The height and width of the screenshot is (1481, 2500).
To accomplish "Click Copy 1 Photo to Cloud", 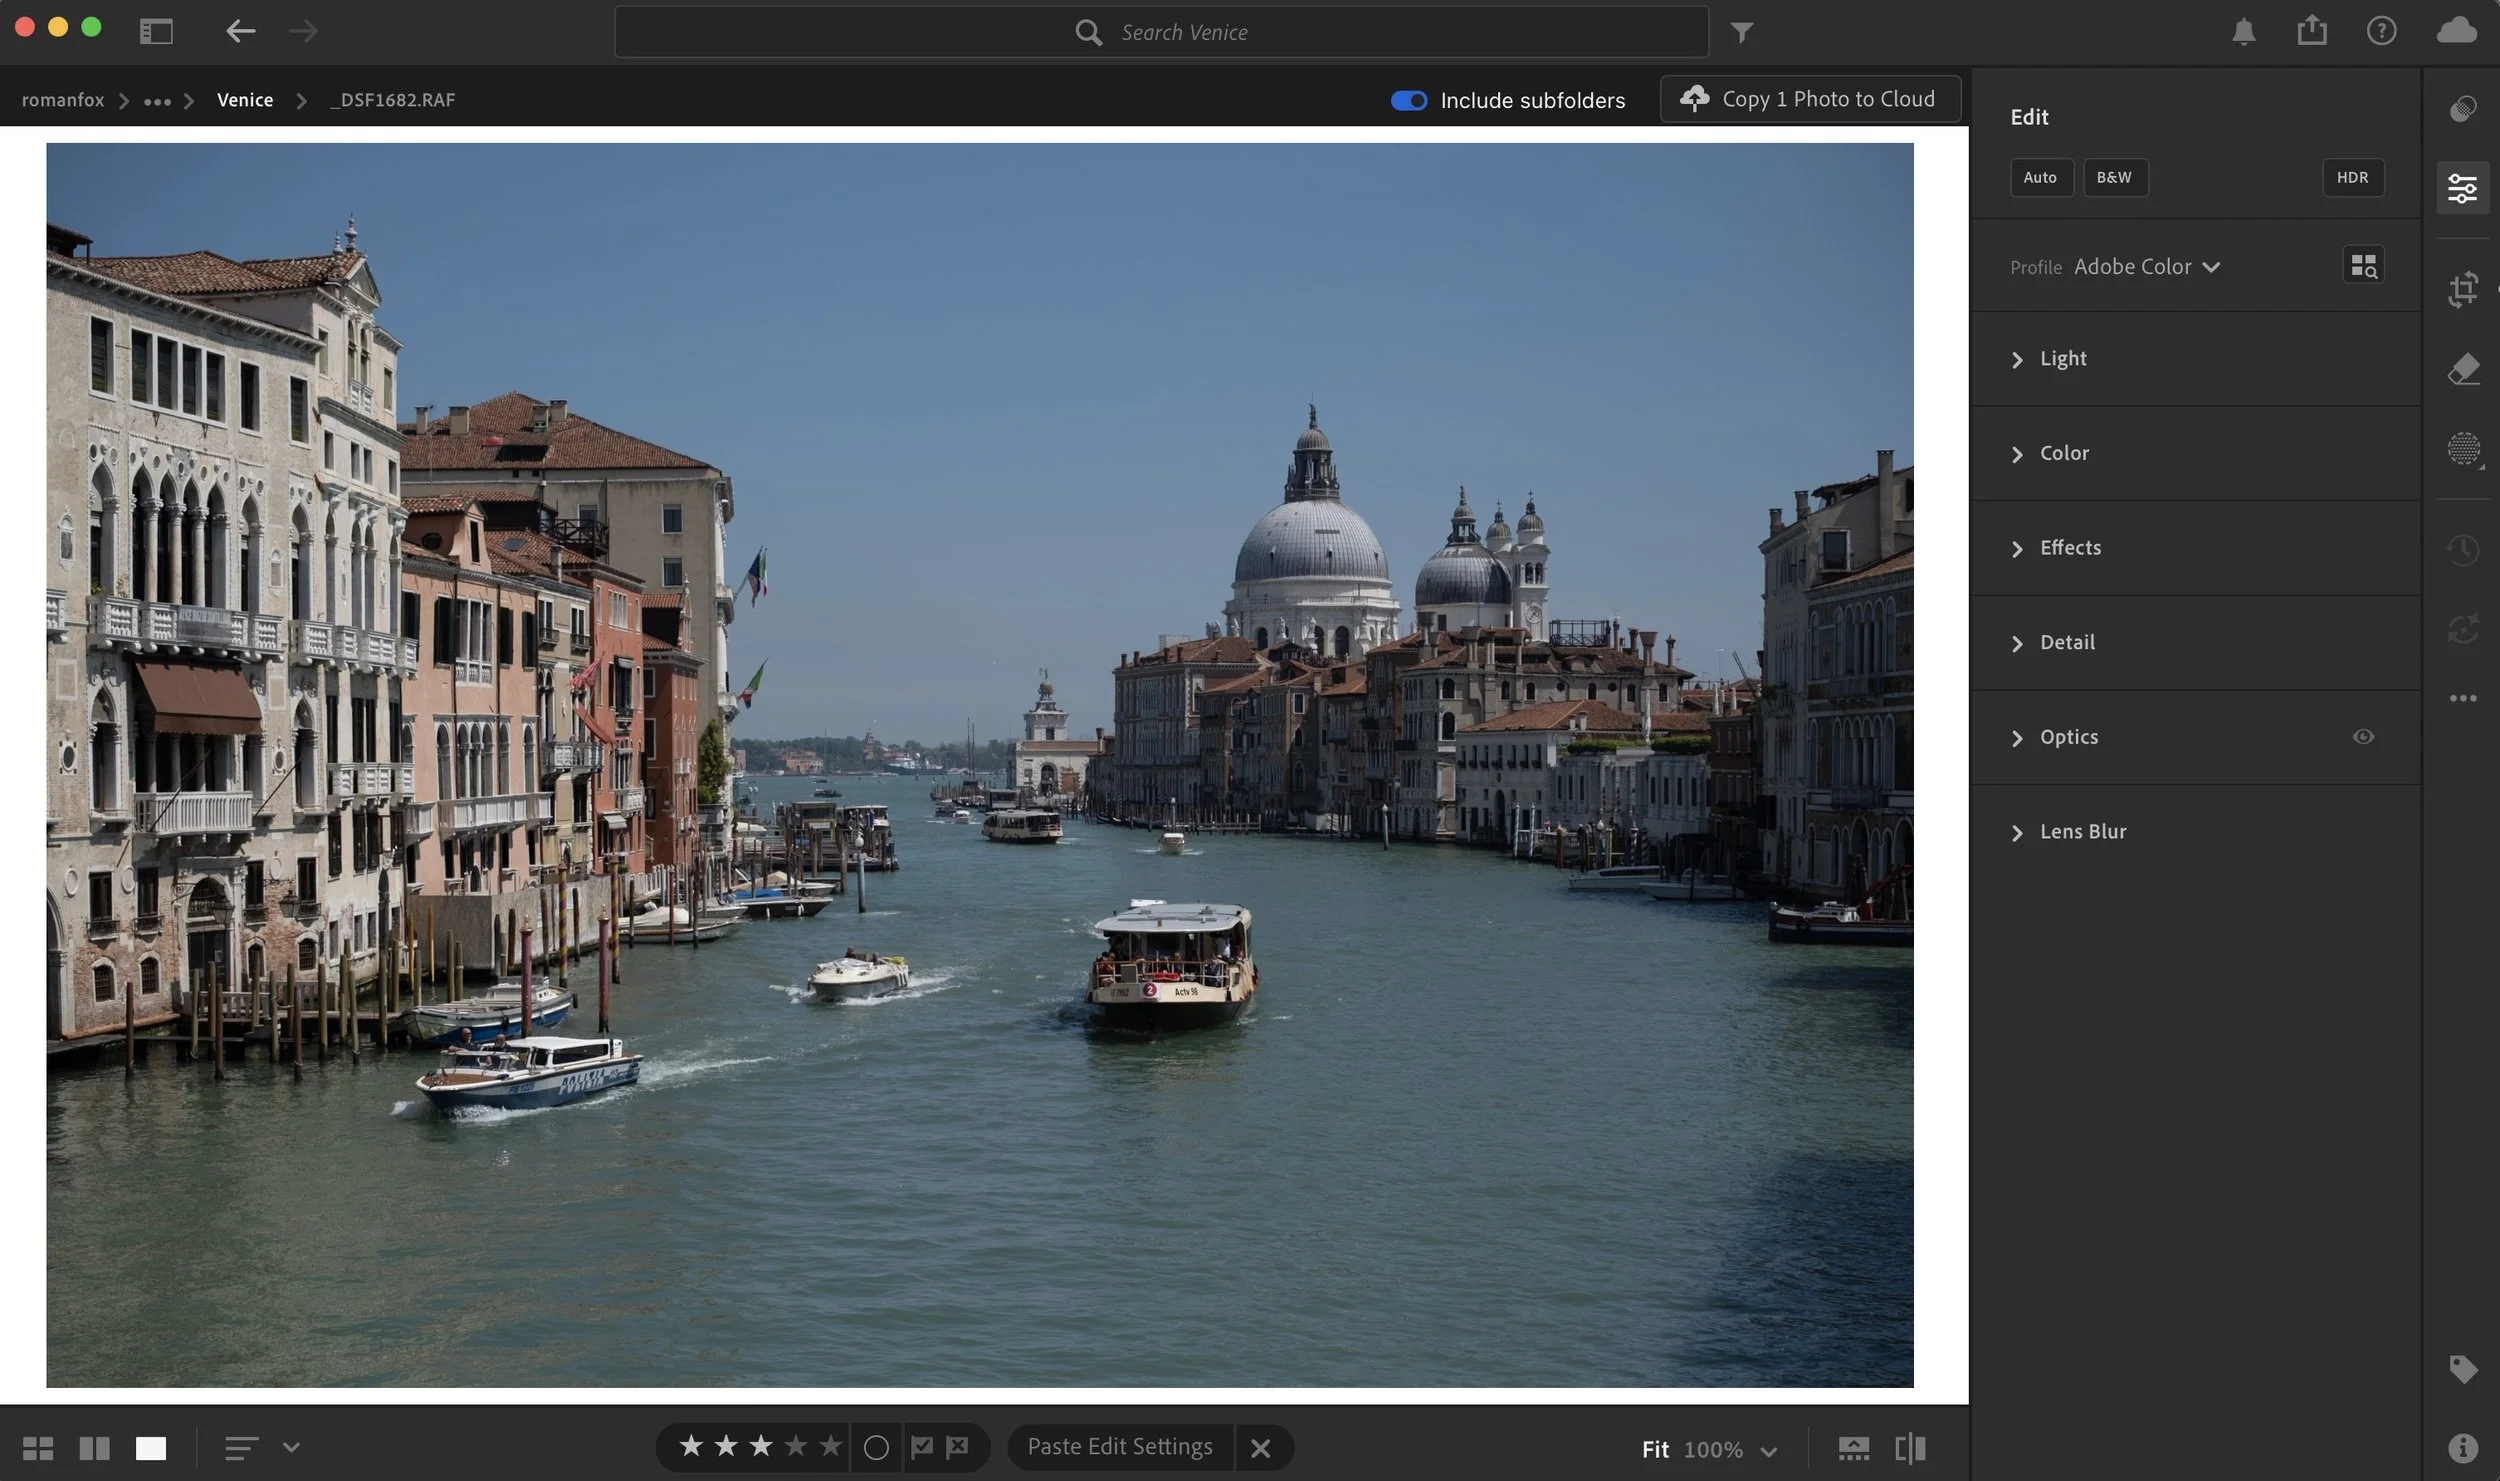I will click(1809, 99).
